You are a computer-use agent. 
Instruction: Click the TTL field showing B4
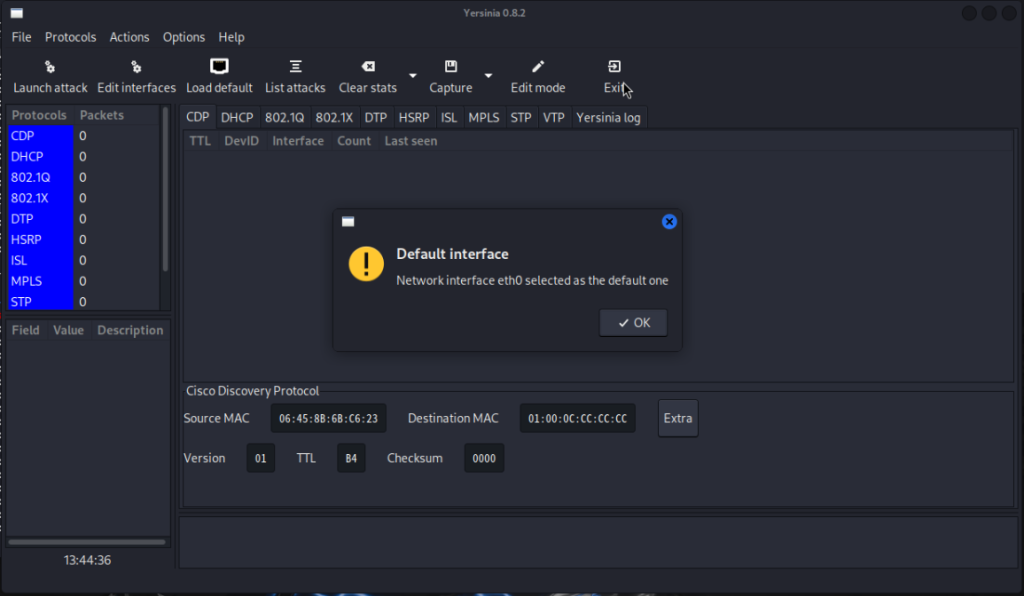pyautogui.click(x=351, y=458)
